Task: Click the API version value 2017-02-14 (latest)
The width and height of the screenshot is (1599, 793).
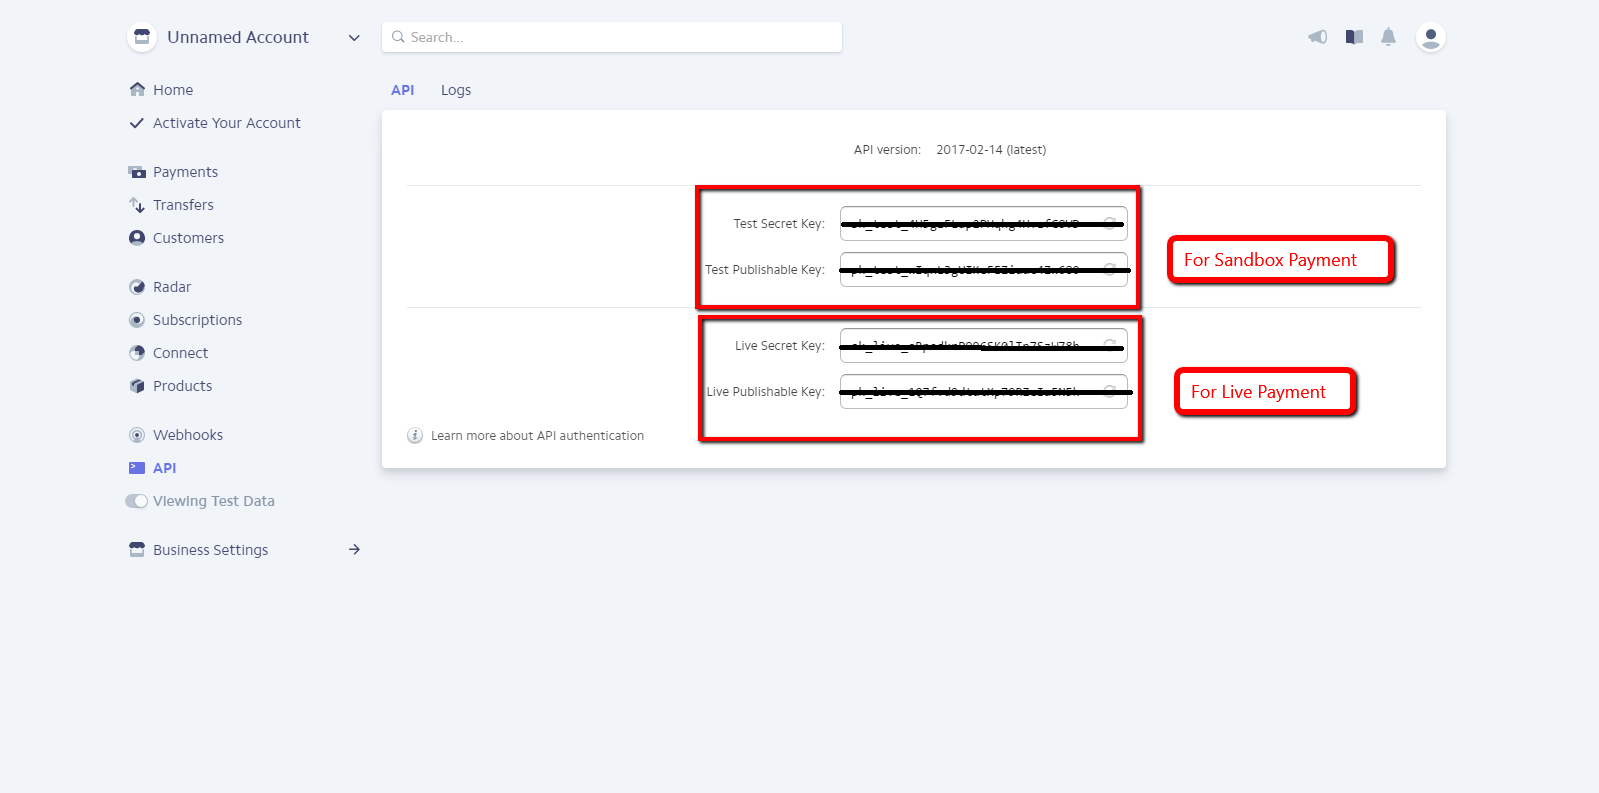Action: tap(991, 150)
